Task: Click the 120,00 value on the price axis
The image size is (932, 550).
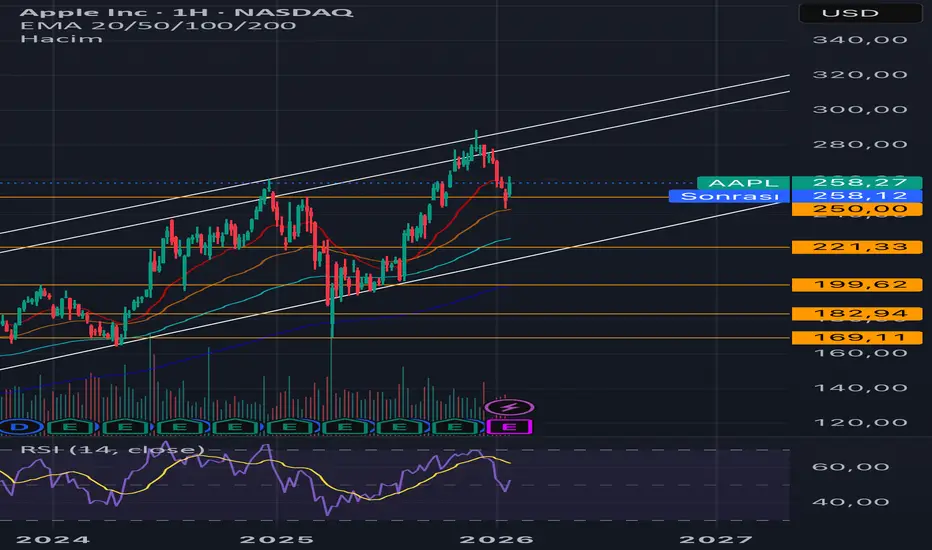Action: click(859, 423)
